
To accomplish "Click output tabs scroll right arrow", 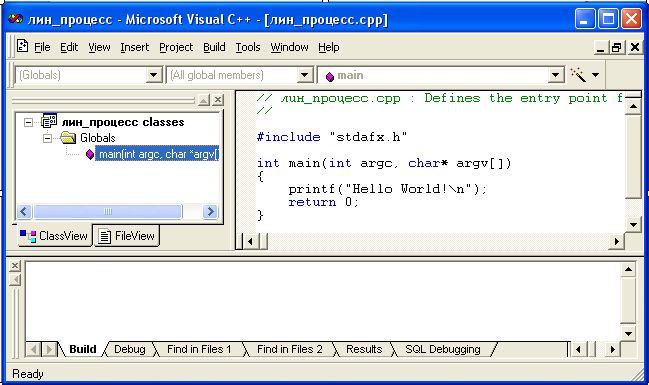I will (49, 349).
